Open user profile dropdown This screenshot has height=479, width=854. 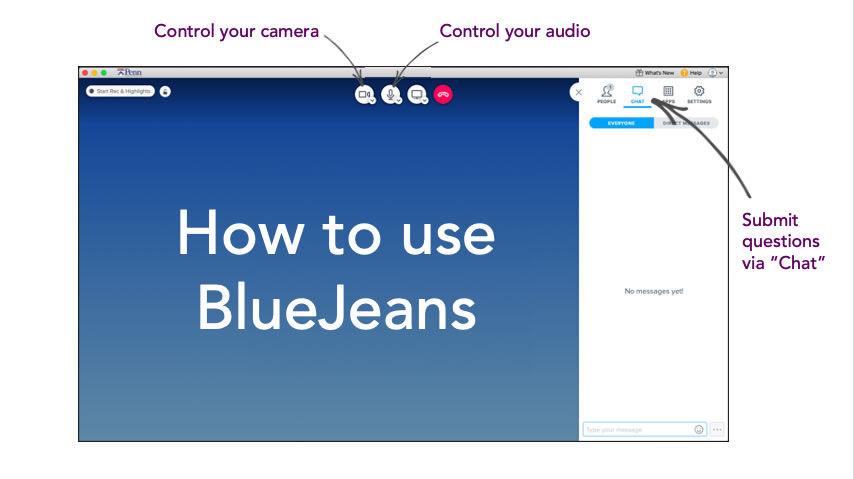point(716,72)
